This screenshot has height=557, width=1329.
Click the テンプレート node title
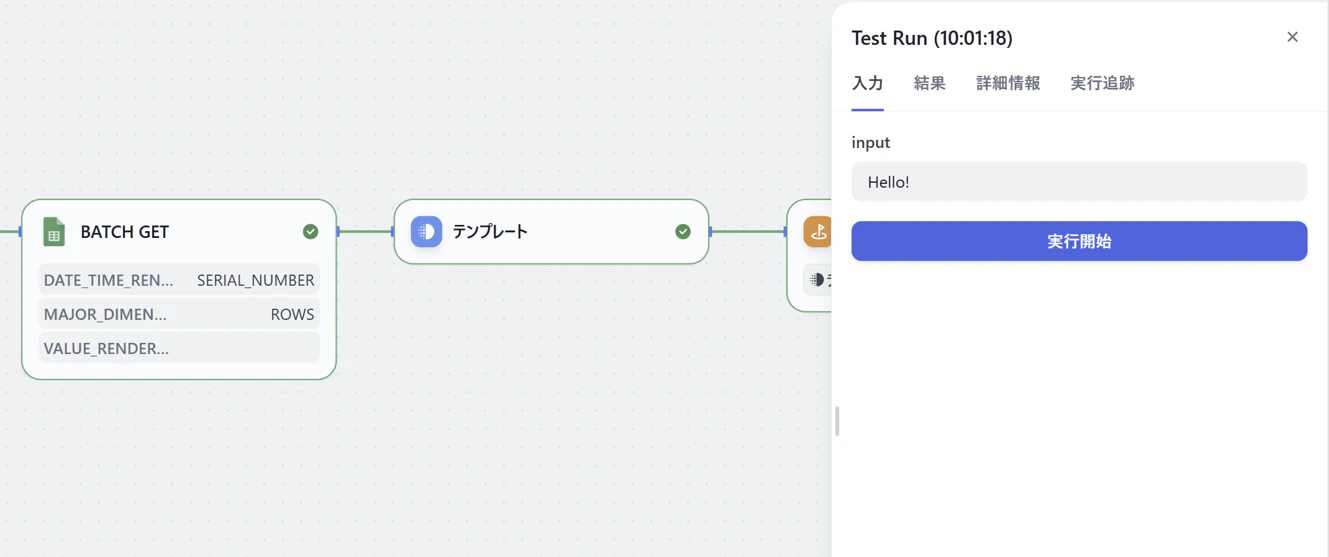[x=490, y=232]
